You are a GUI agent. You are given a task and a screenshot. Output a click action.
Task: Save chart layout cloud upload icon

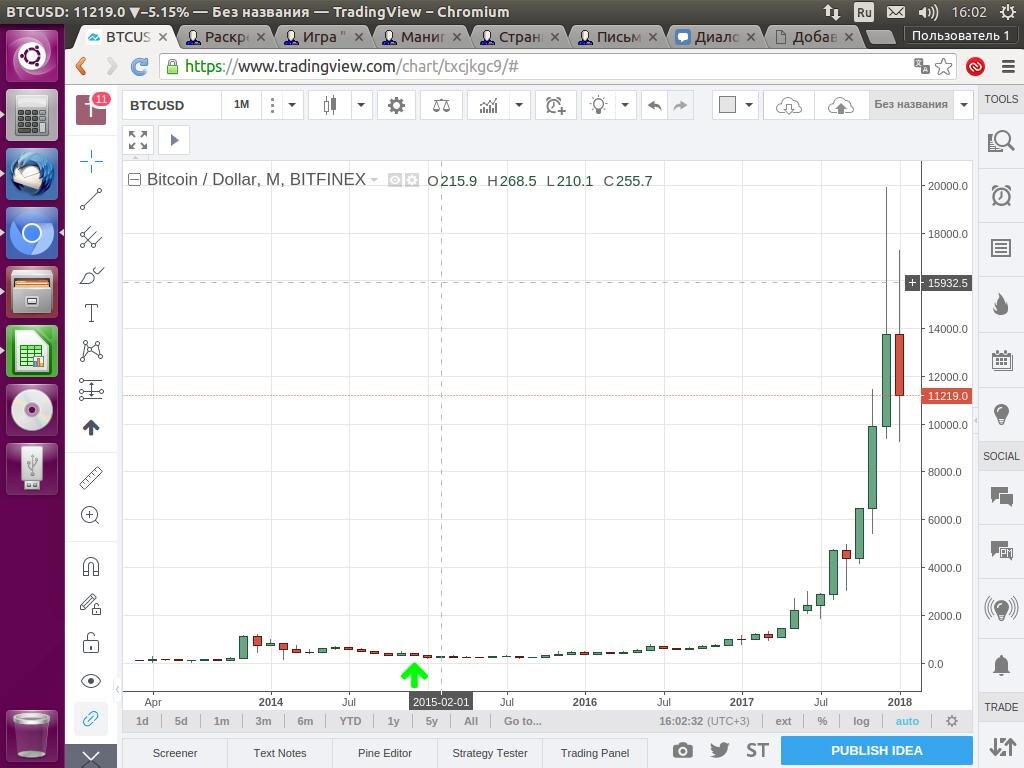841,105
